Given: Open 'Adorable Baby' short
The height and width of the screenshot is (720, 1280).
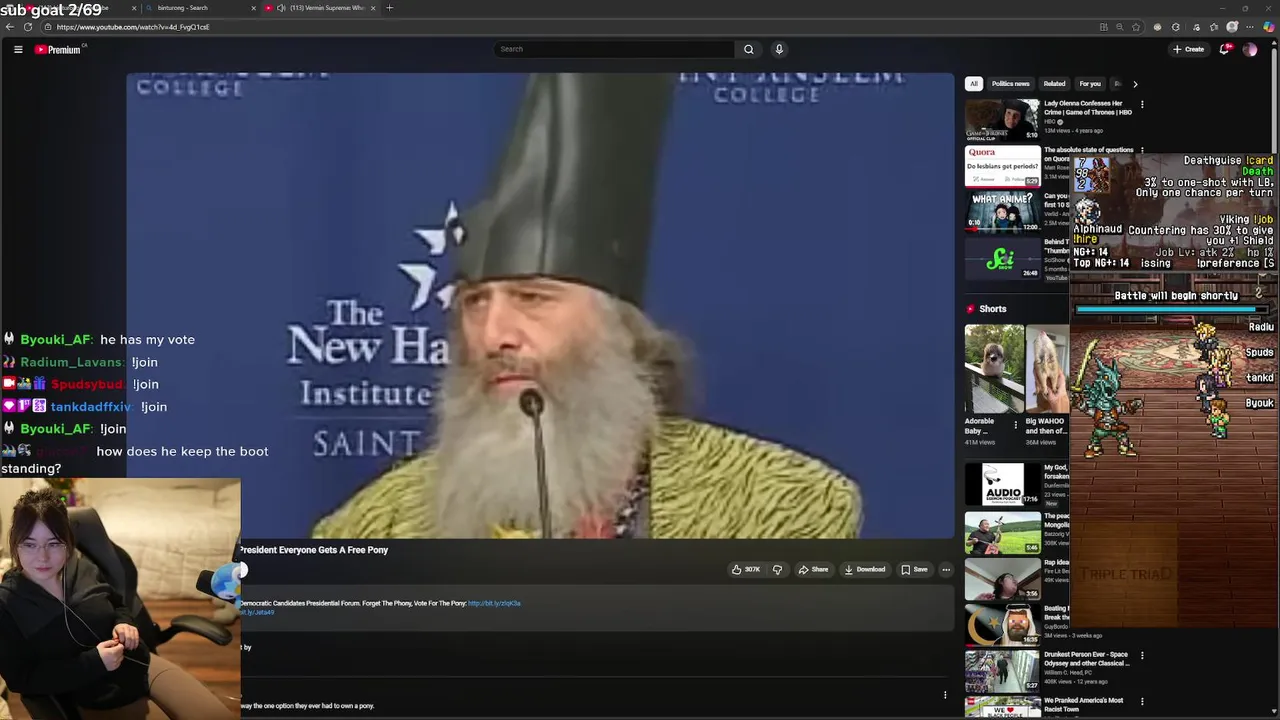Looking at the screenshot, I should click(994, 368).
